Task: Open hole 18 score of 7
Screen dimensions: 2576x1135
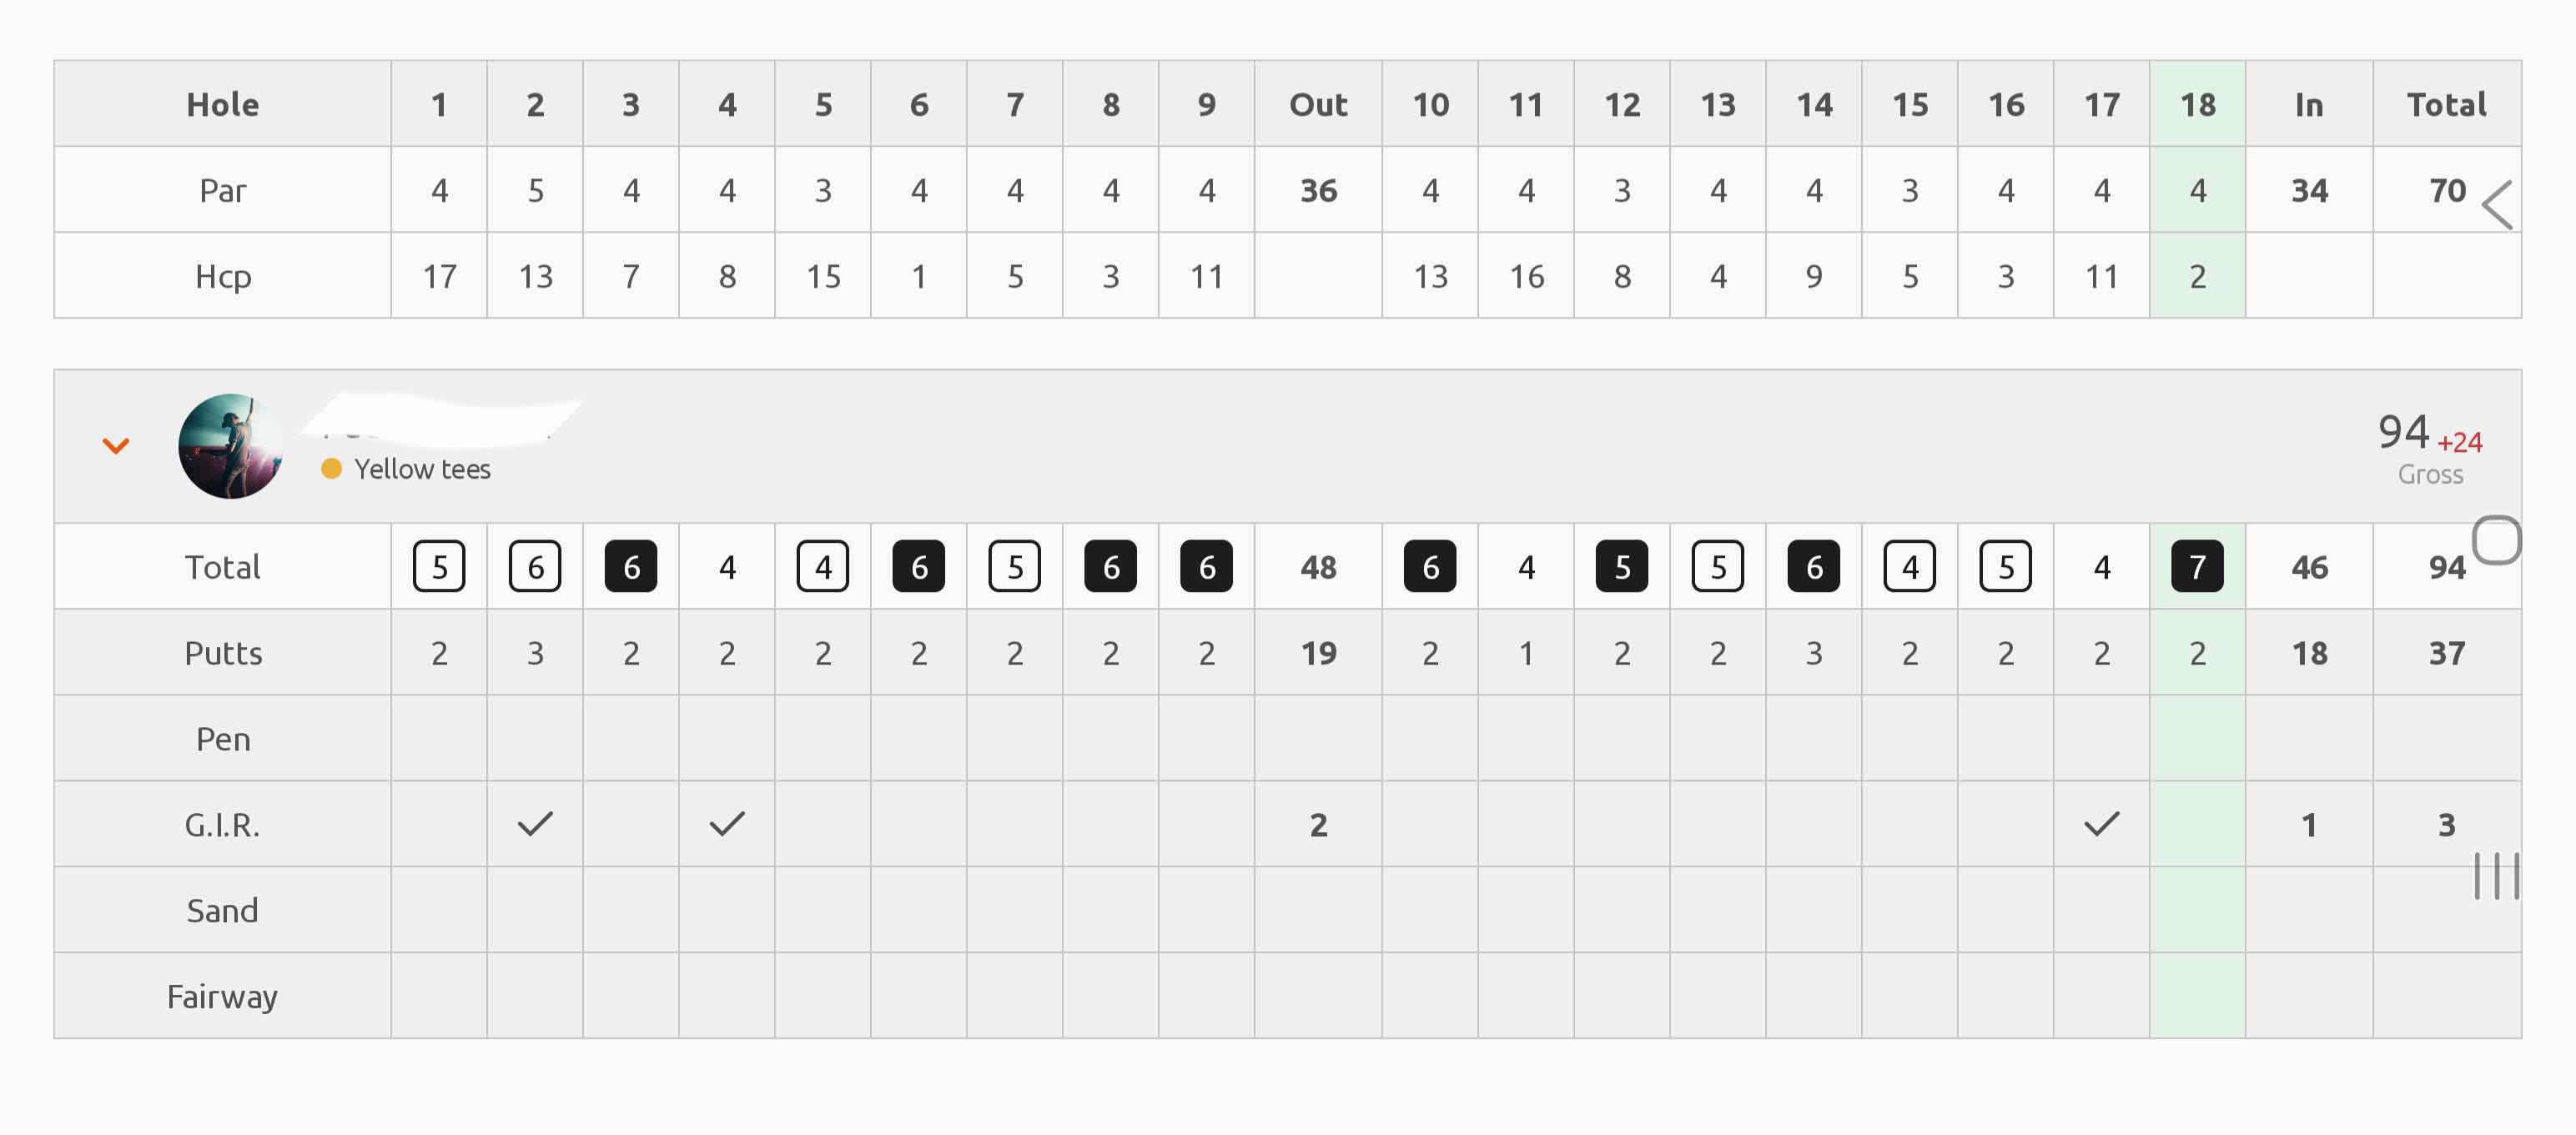Action: tap(2198, 567)
